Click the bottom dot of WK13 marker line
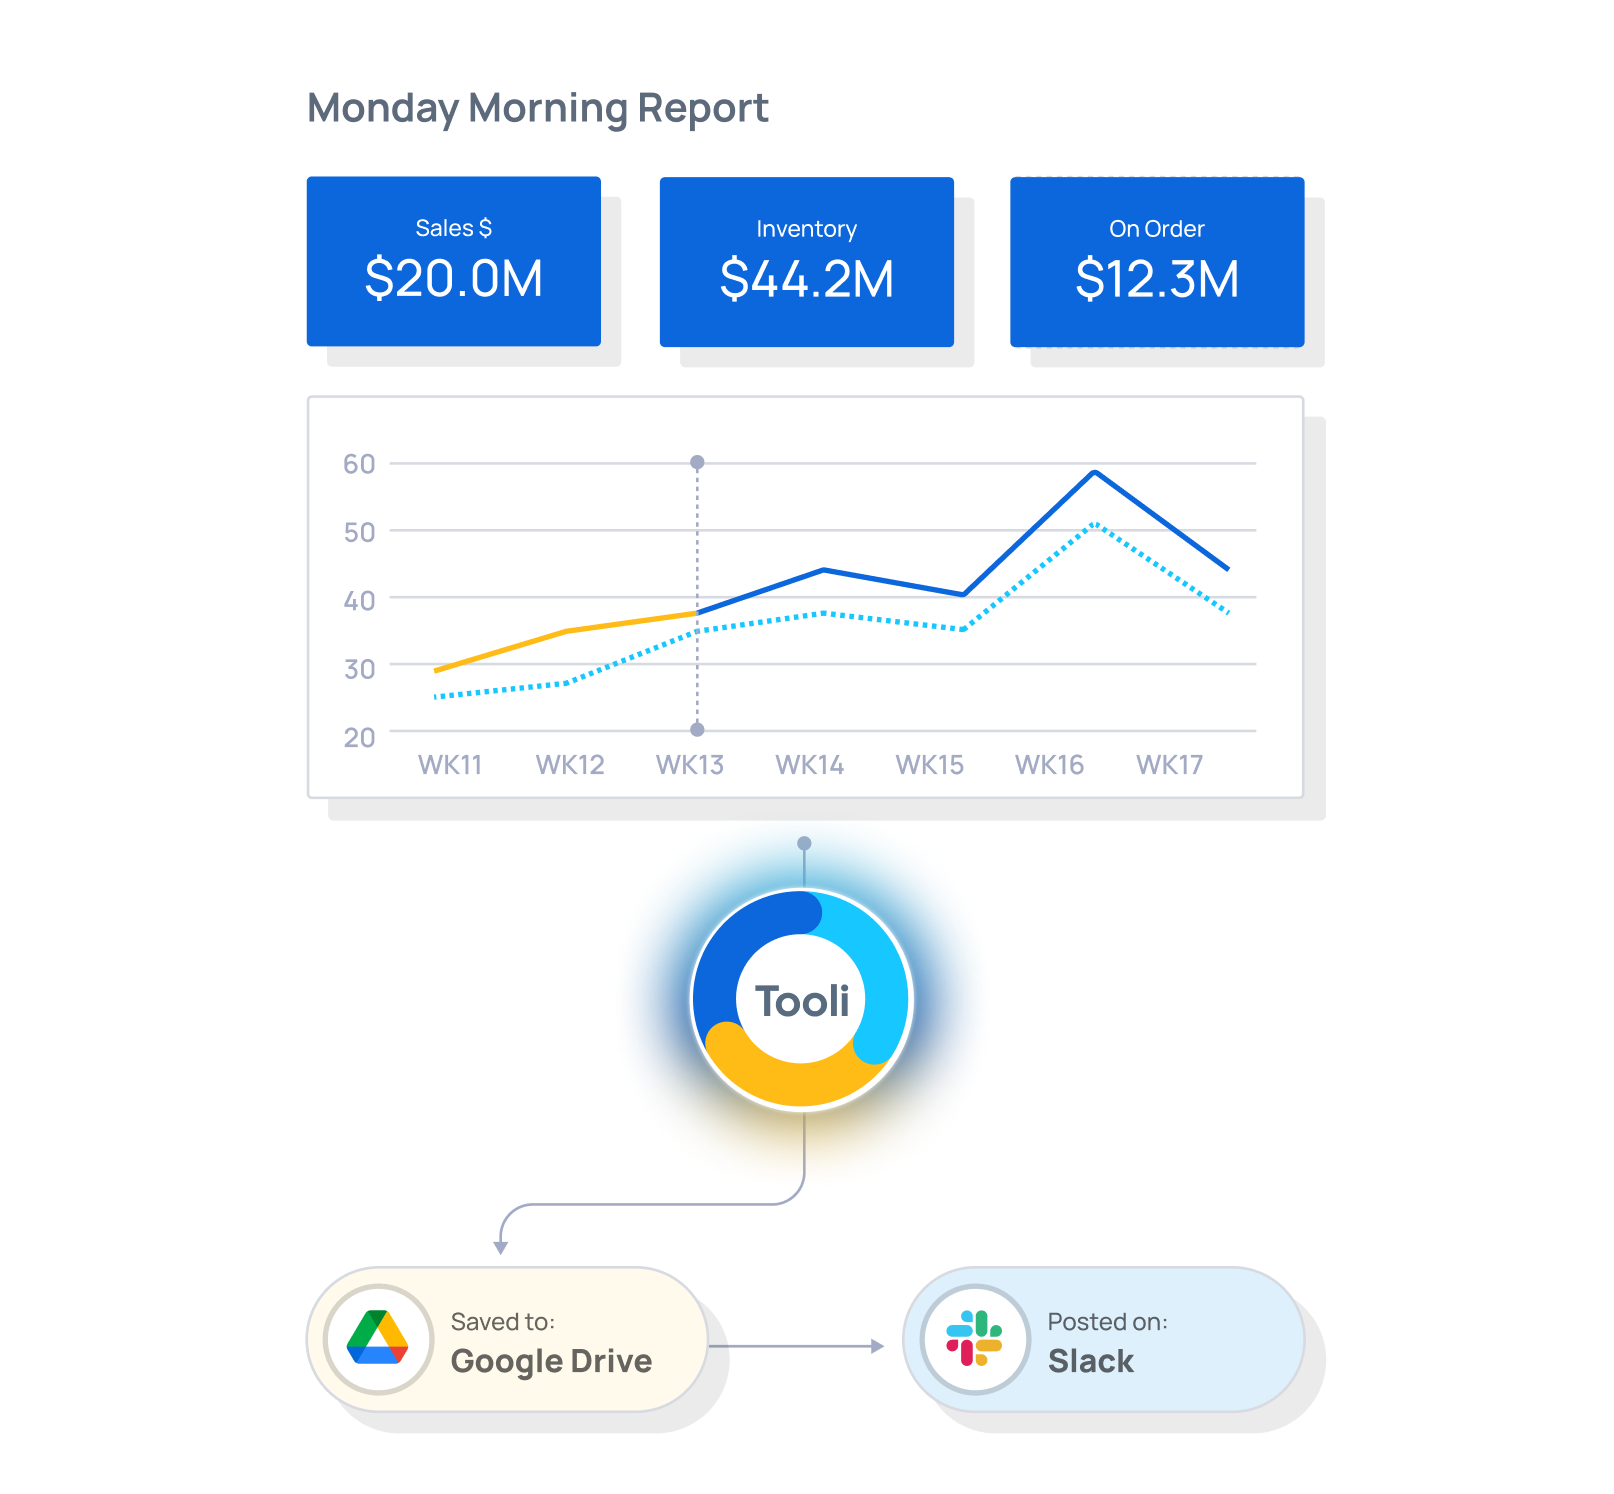 click(x=698, y=730)
